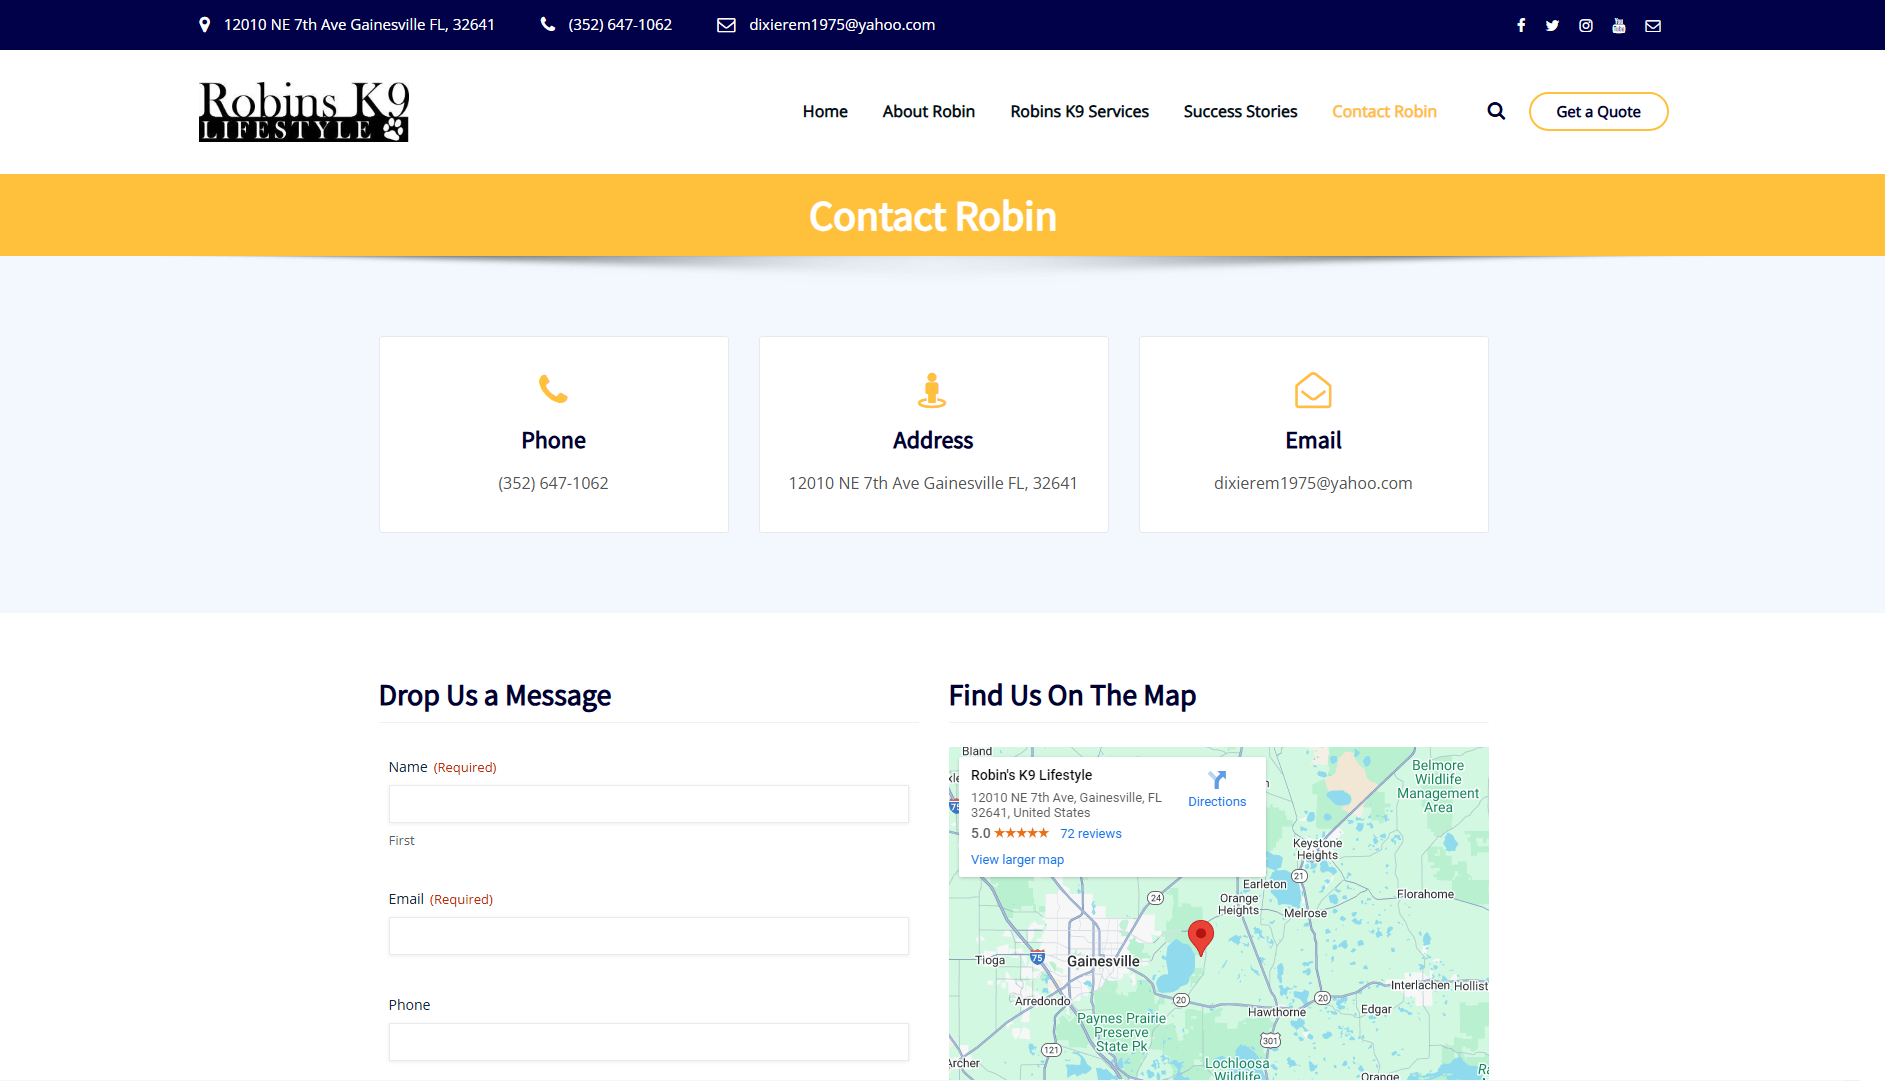Open the 72 reviews link on map

1091,834
